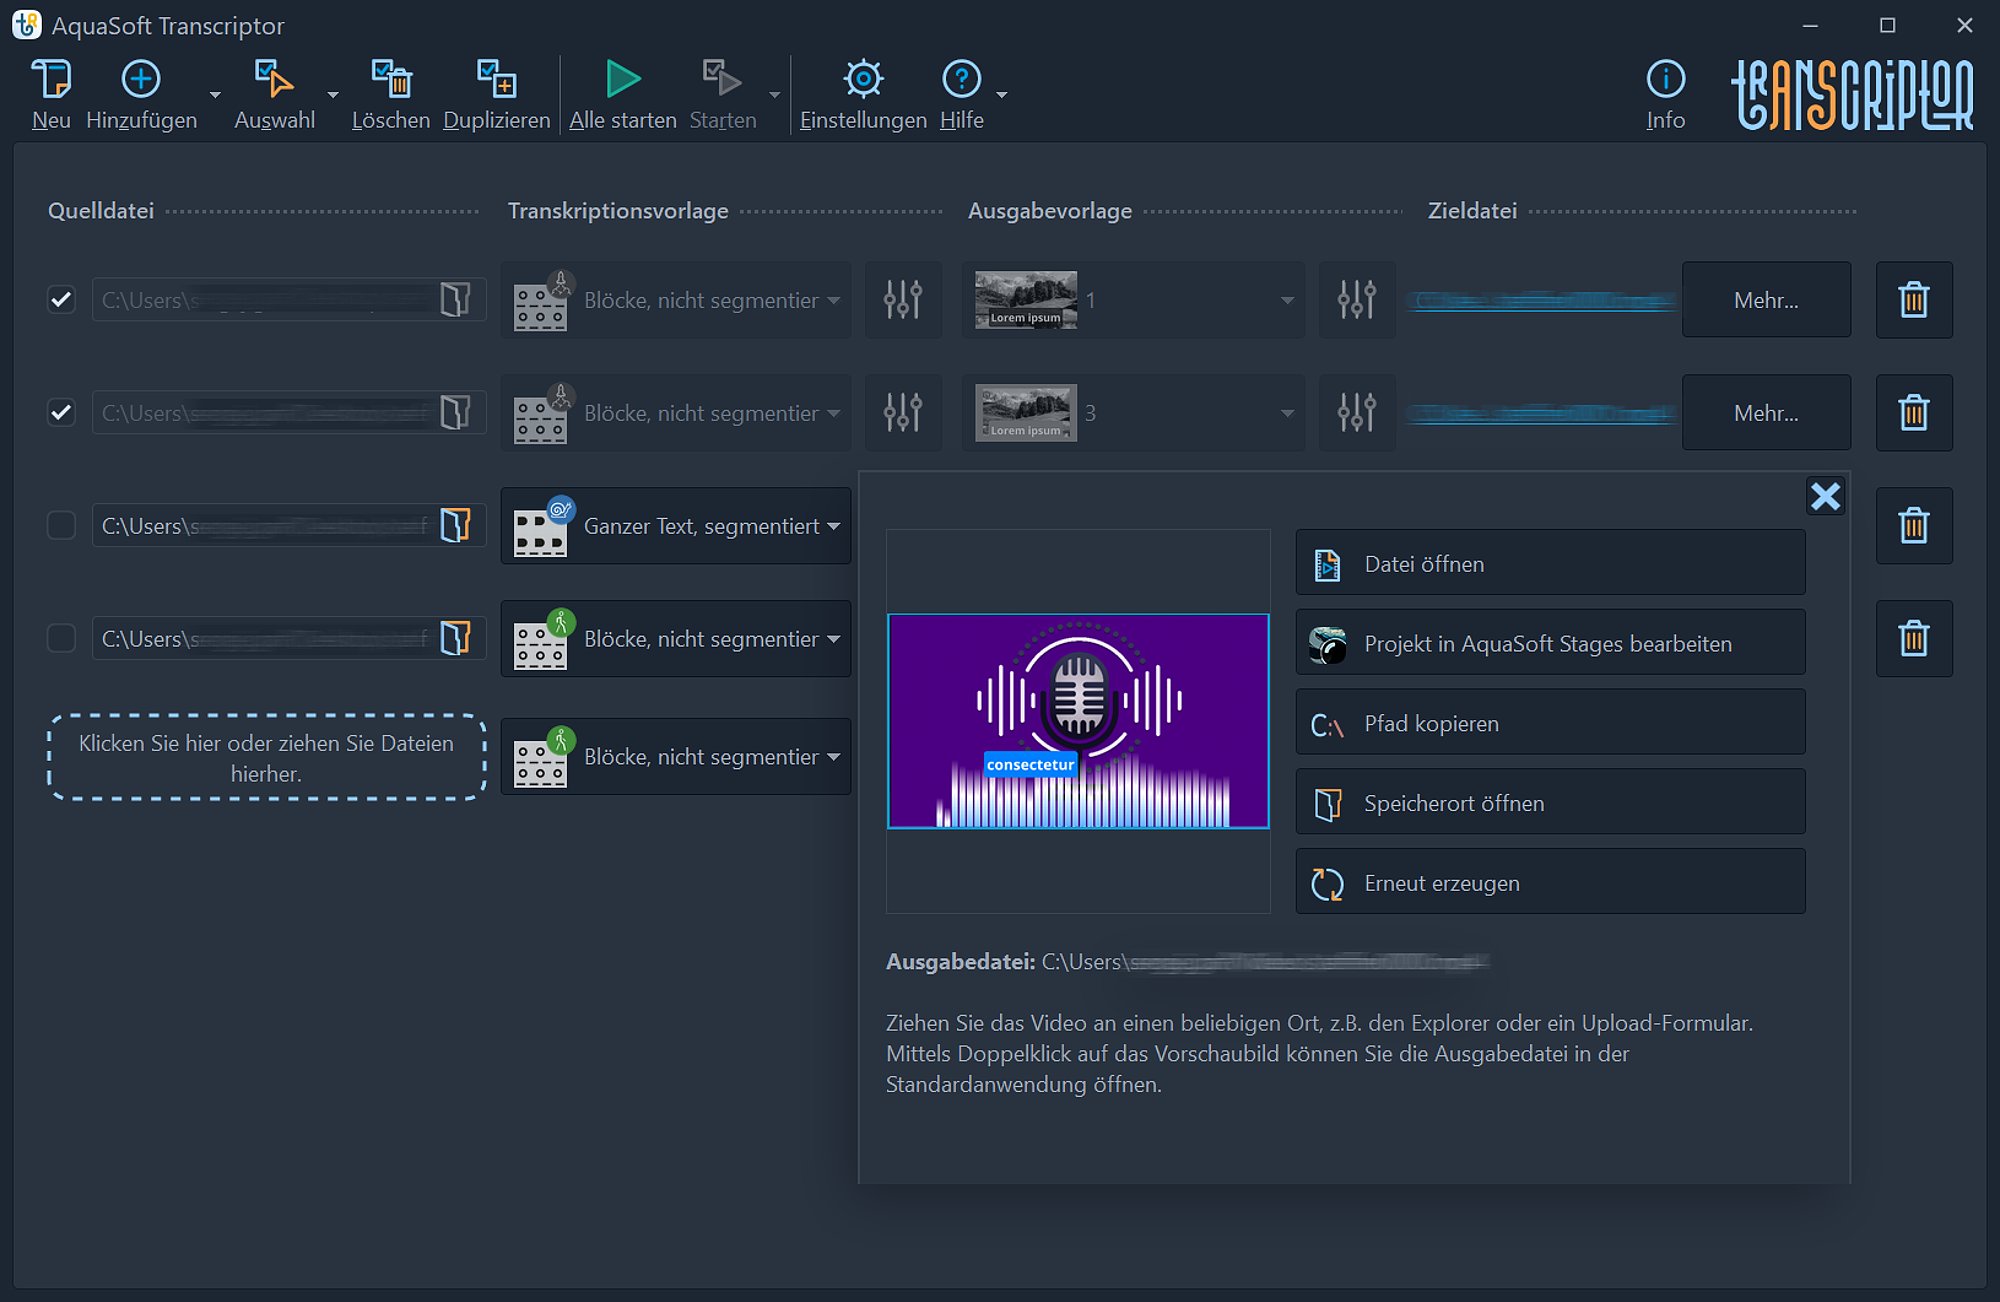2000x1302 pixels.
Task: Check the third row checkbox
Action: tap(62, 525)
